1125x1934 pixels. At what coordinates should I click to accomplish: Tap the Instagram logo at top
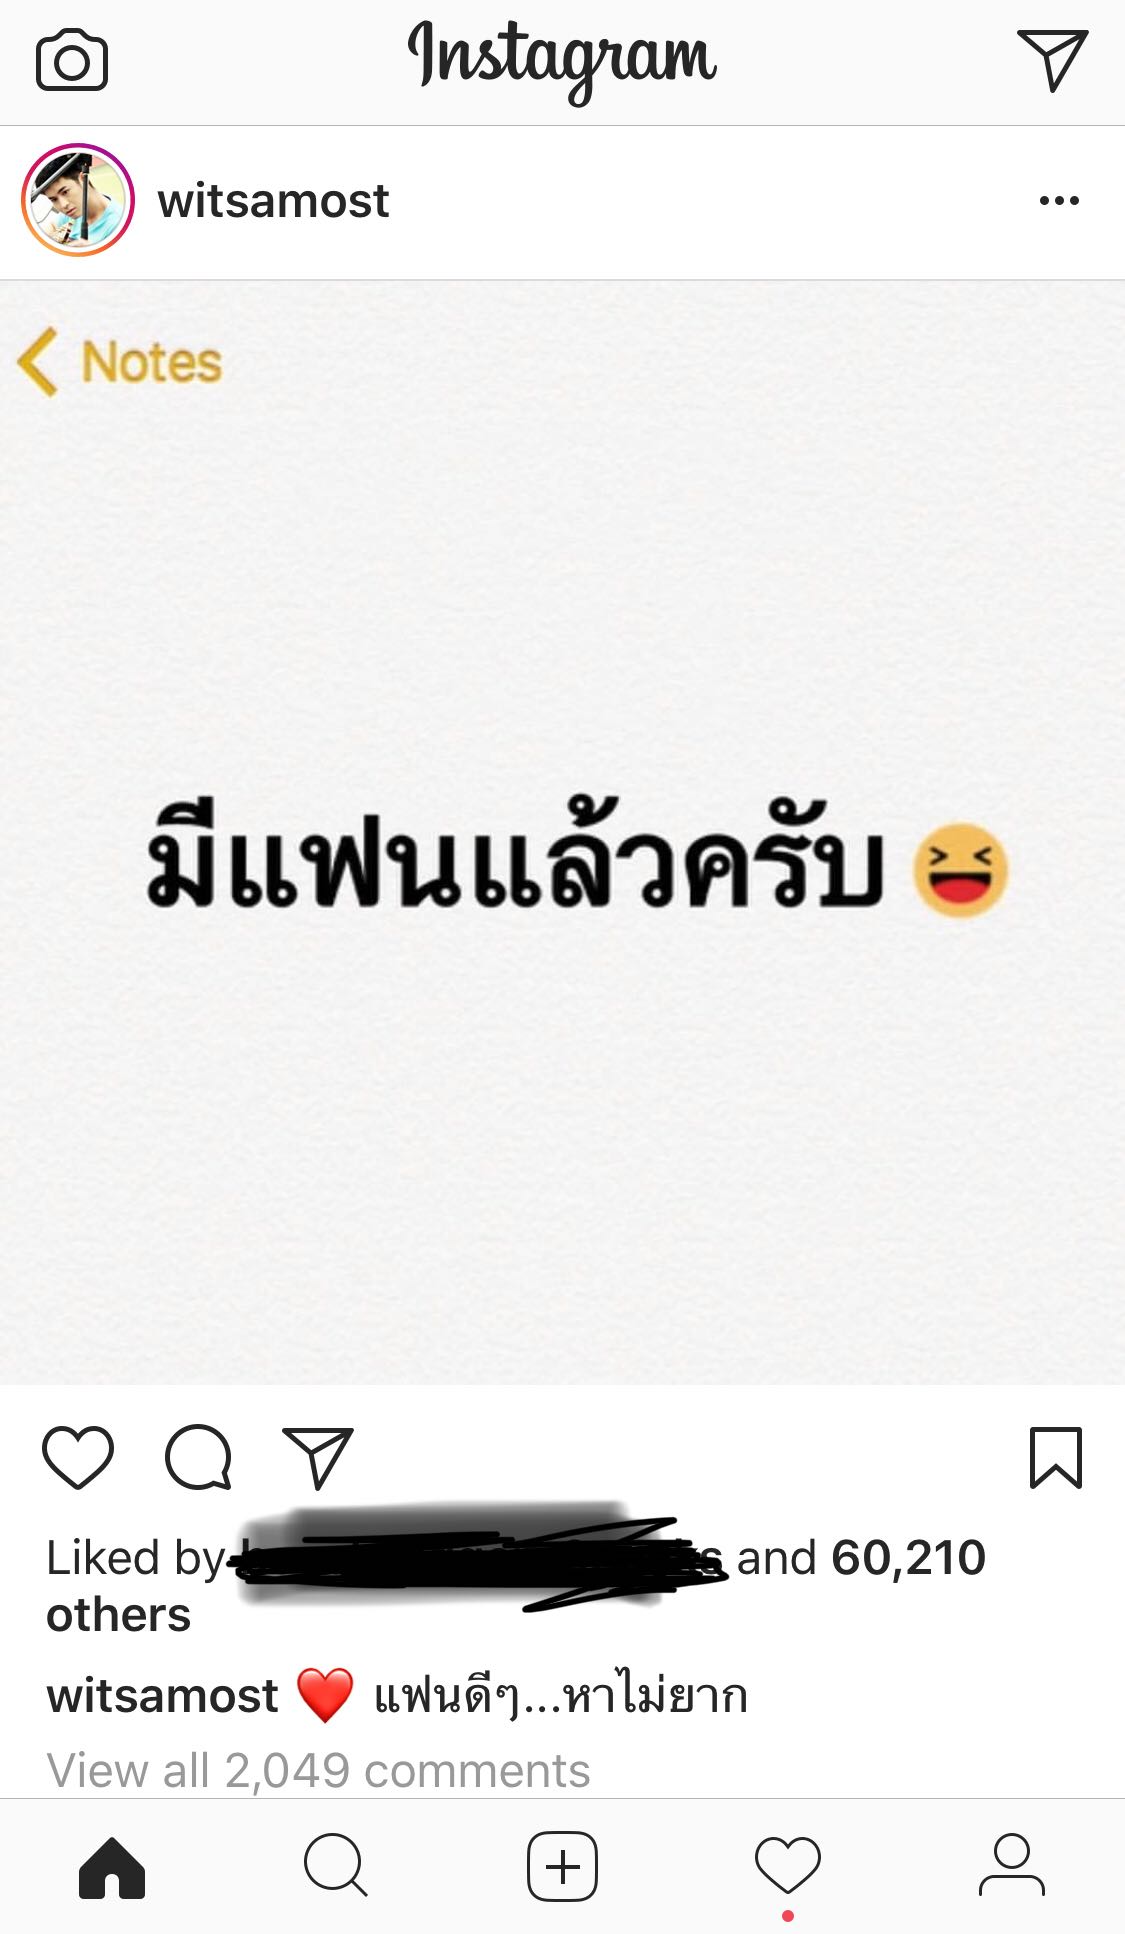pos(562,58)
